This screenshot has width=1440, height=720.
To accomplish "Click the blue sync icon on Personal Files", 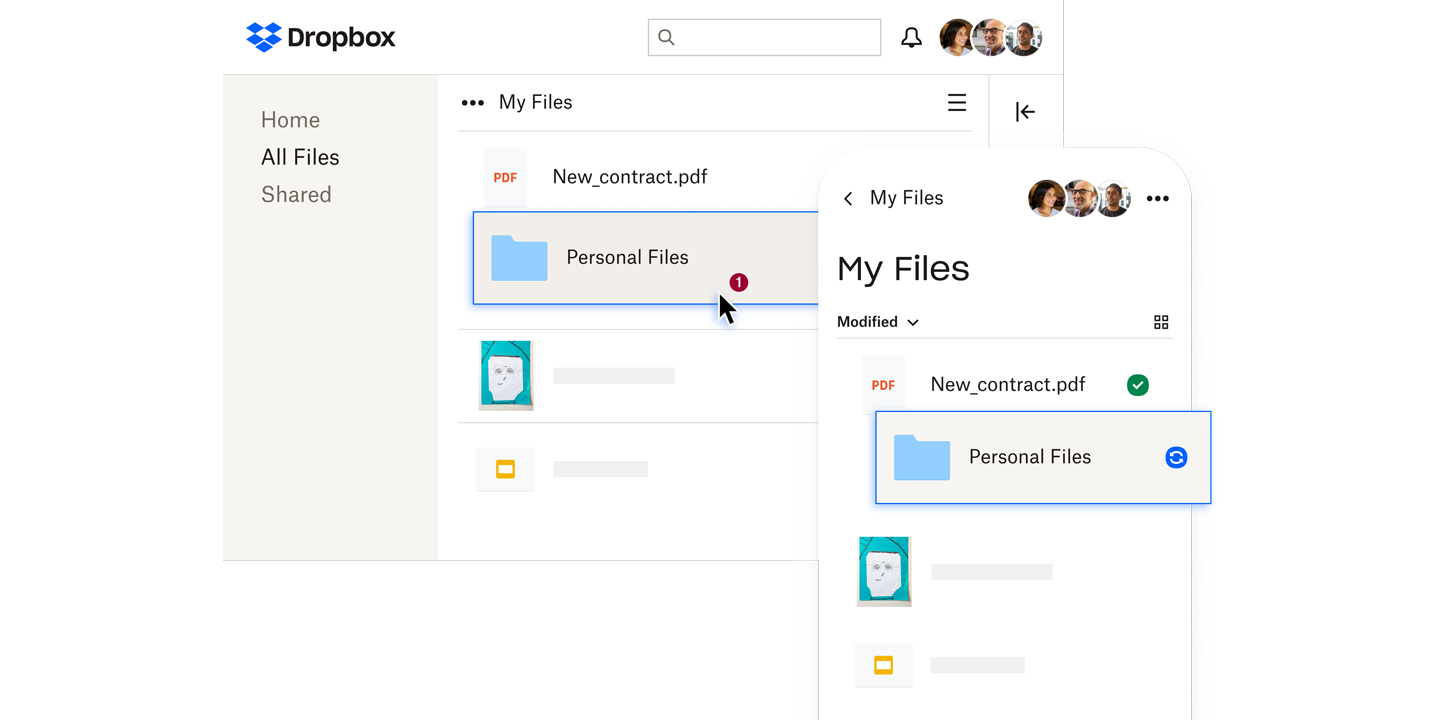I will point(1176,457).
